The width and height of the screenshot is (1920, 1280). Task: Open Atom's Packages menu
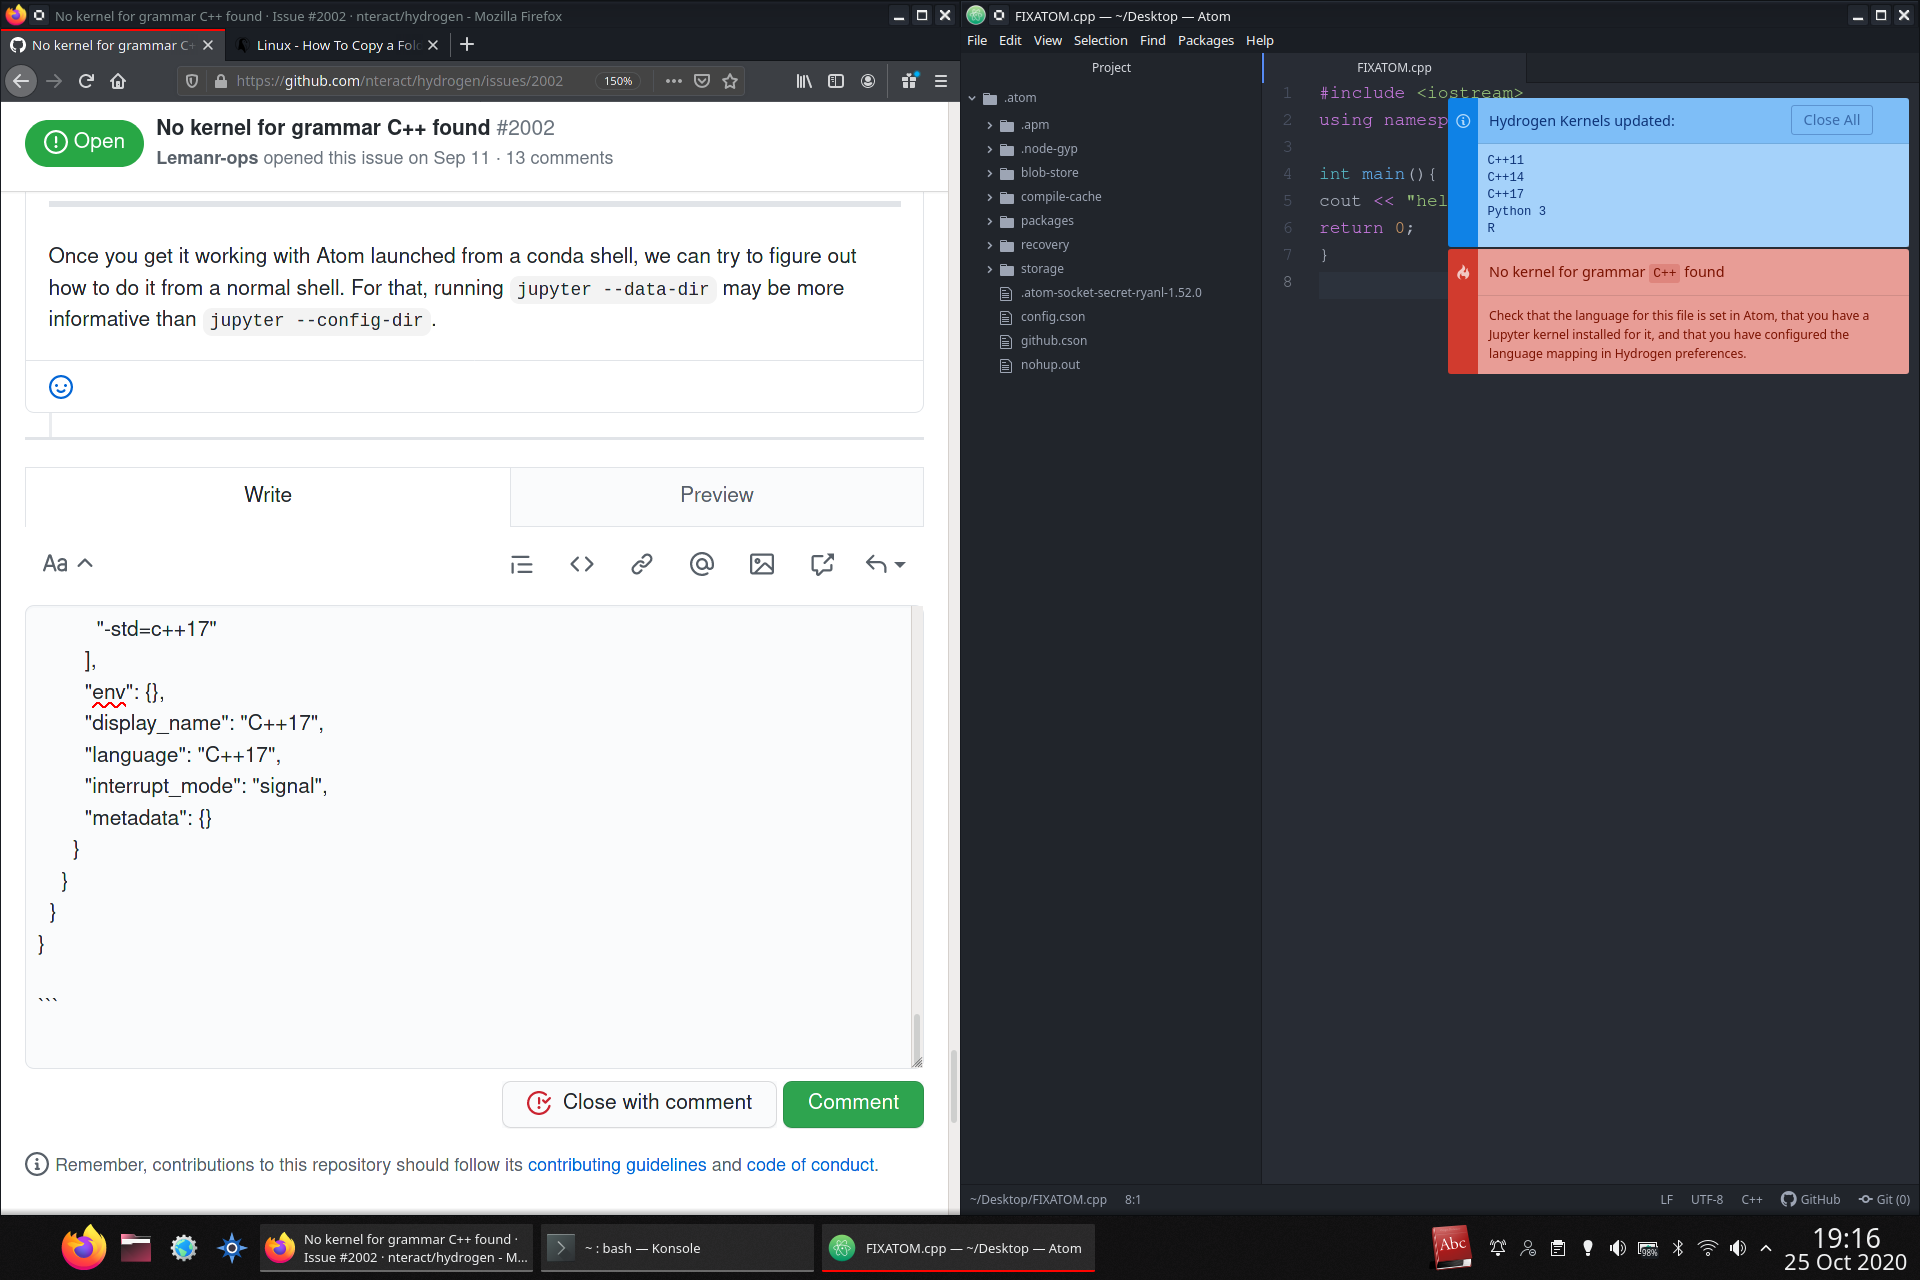point(1205,40)
